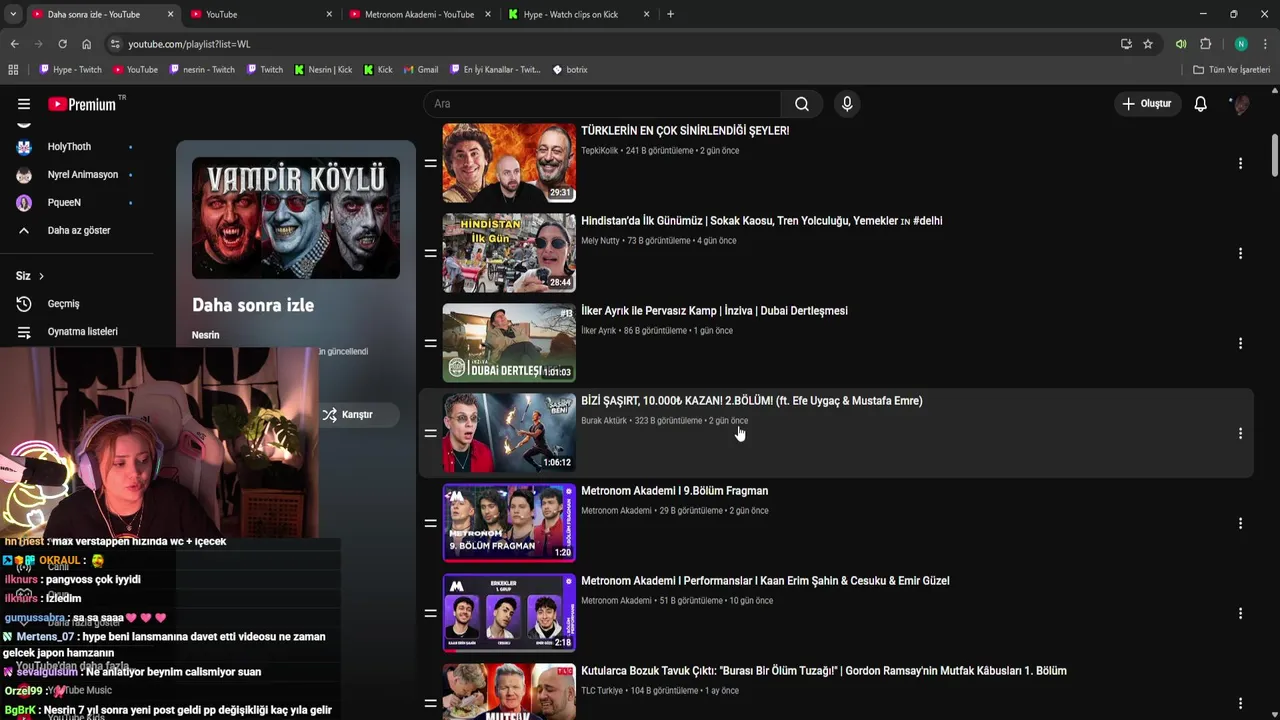Image resolution: width=1280 pixels, height=720 pixels.
Task: Grab reorder handle of BİZİ ŞAŞIRT video
Action: pos(430,433)
